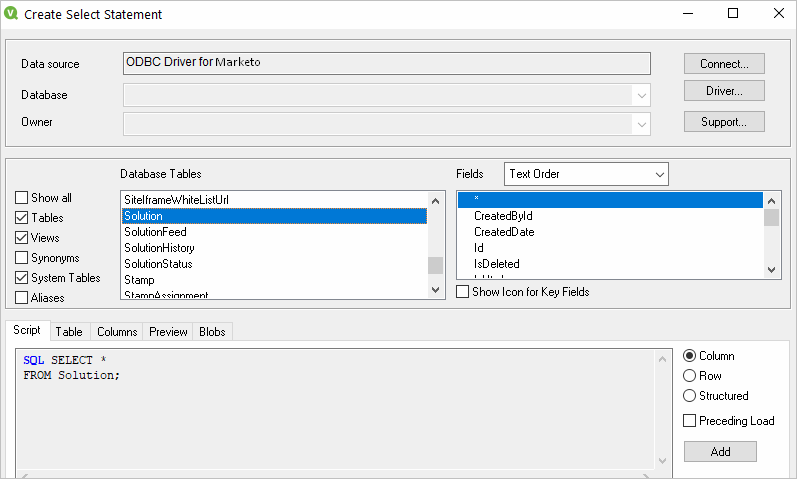This screenshot has width=797, height=479.
Task: Expand the Owner dropdown
Action: 640,123
